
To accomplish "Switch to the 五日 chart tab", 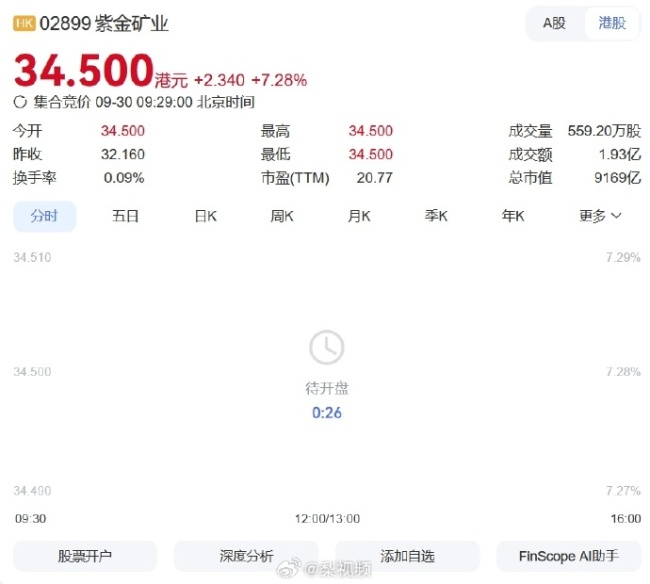I will click(126, 216).
